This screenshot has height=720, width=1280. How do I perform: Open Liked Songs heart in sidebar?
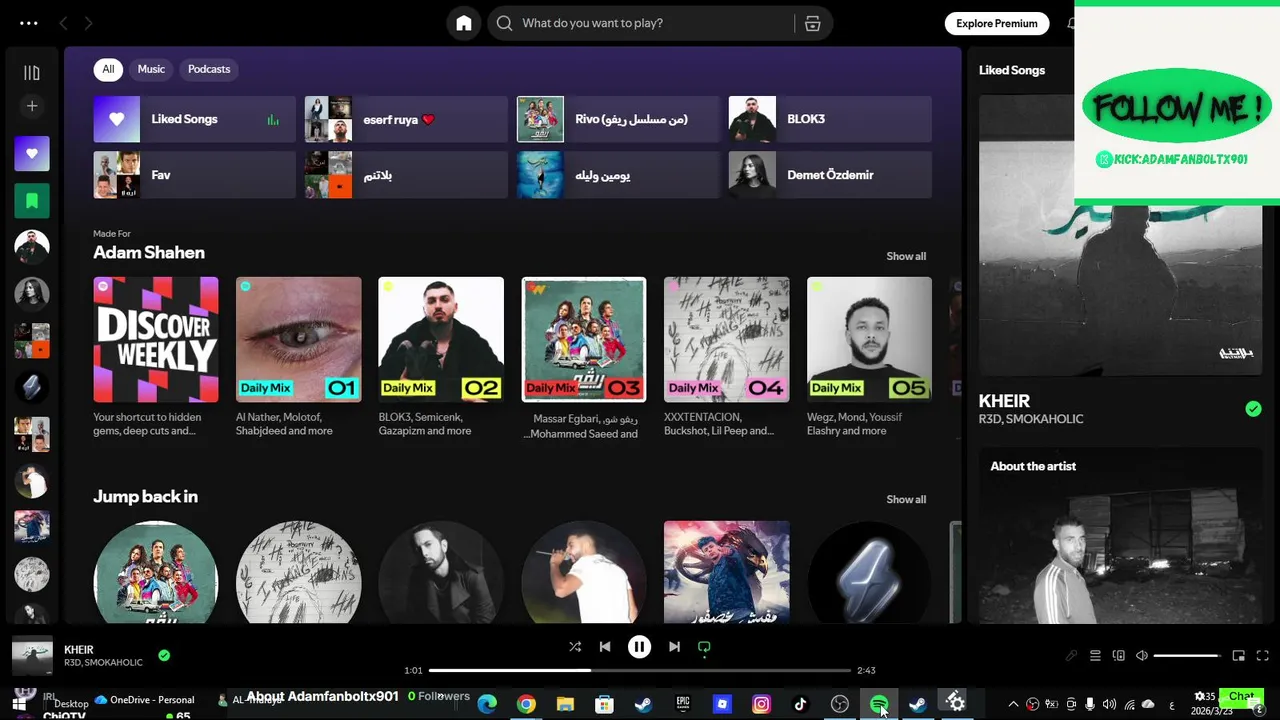pyautogui.click(x=32, y=154)
